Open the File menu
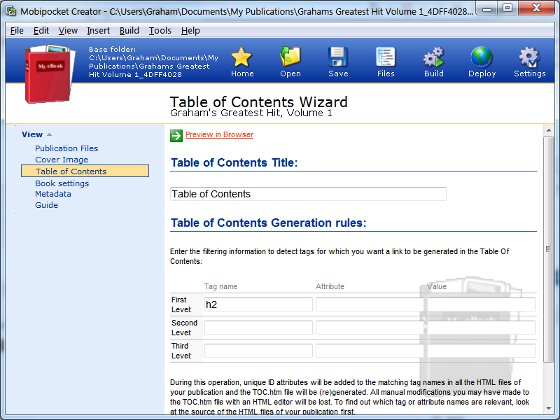This screenshot has width=560, height=420. [x=17, y=31]
